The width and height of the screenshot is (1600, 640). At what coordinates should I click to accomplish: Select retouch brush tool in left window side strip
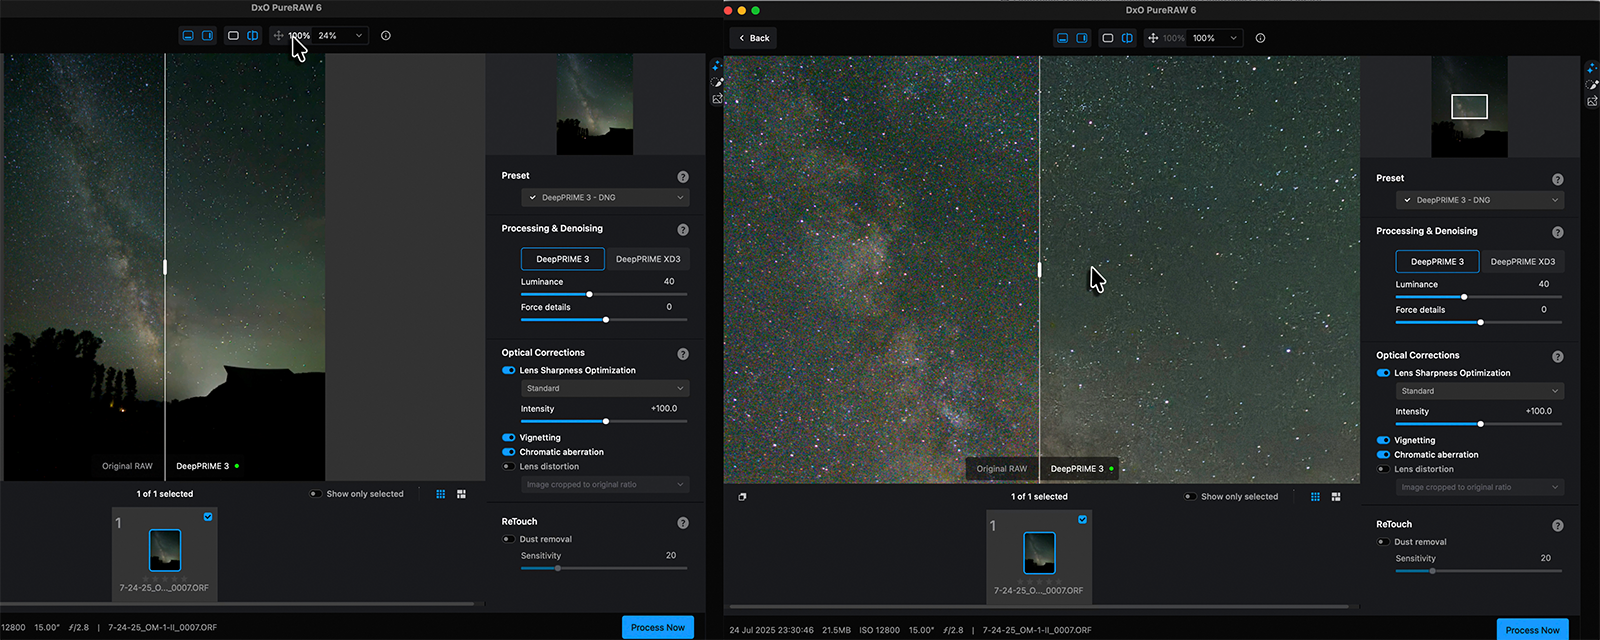point(716,82)
